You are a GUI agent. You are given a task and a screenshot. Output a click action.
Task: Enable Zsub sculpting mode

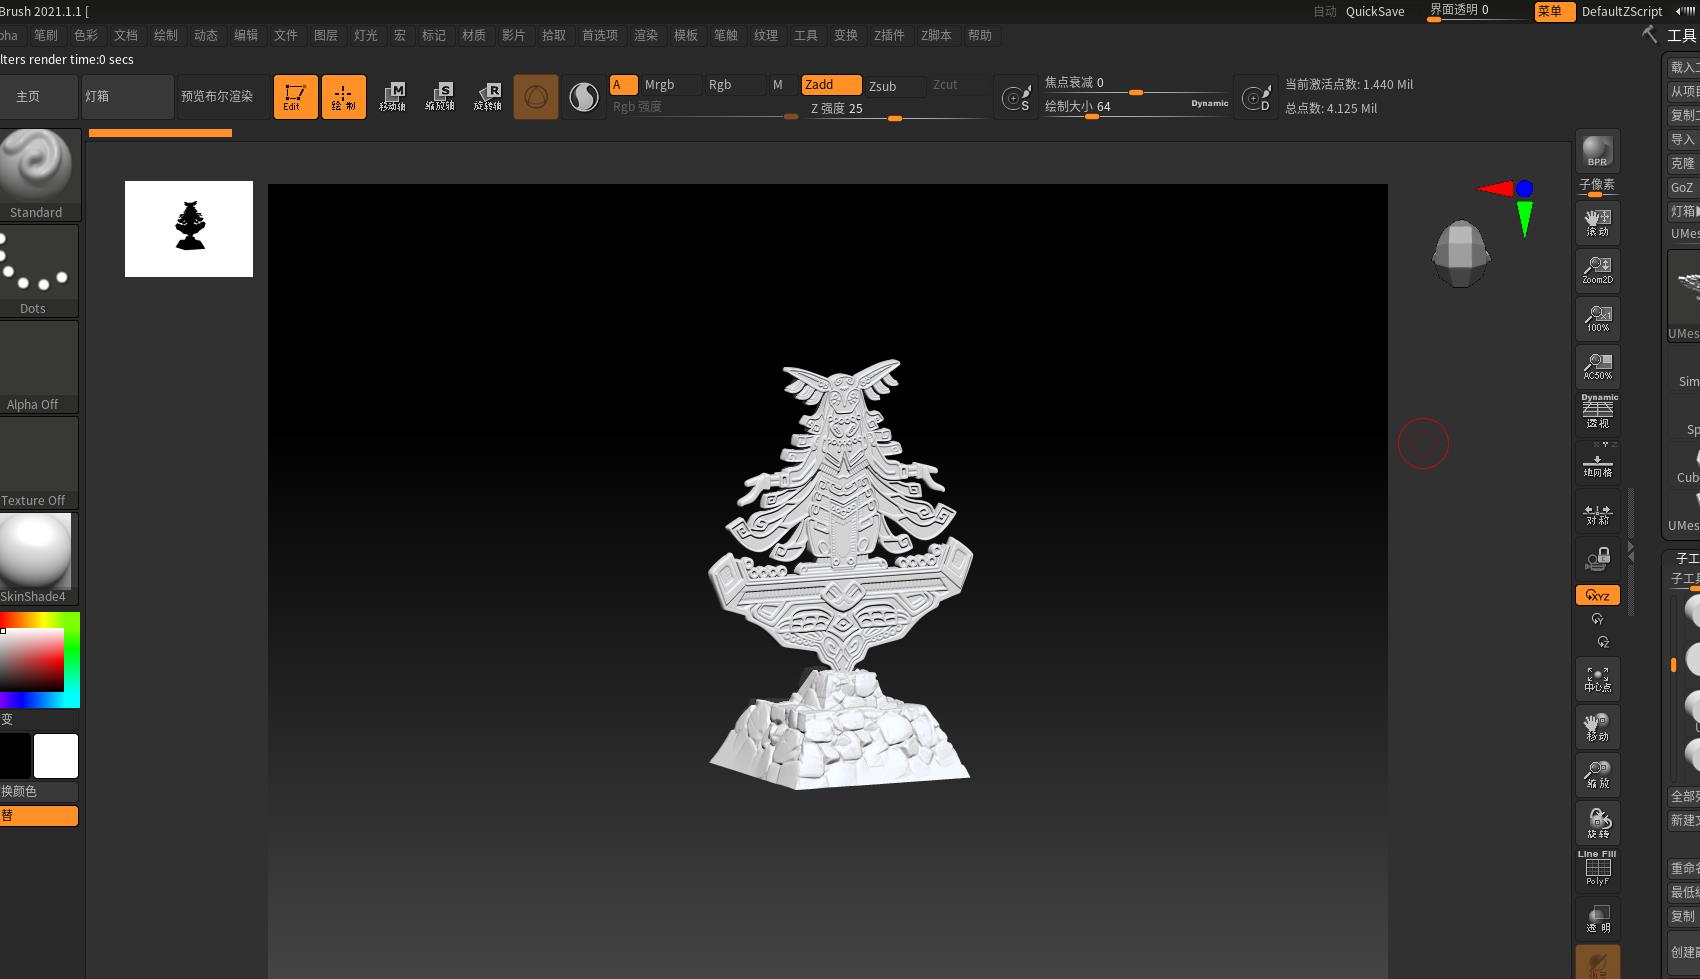tap(882, 86)
